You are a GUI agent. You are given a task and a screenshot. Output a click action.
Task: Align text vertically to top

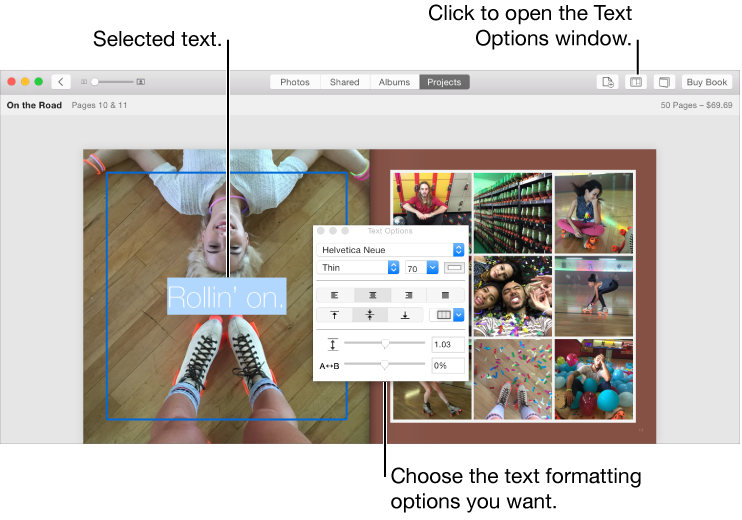tap(335, 315)
